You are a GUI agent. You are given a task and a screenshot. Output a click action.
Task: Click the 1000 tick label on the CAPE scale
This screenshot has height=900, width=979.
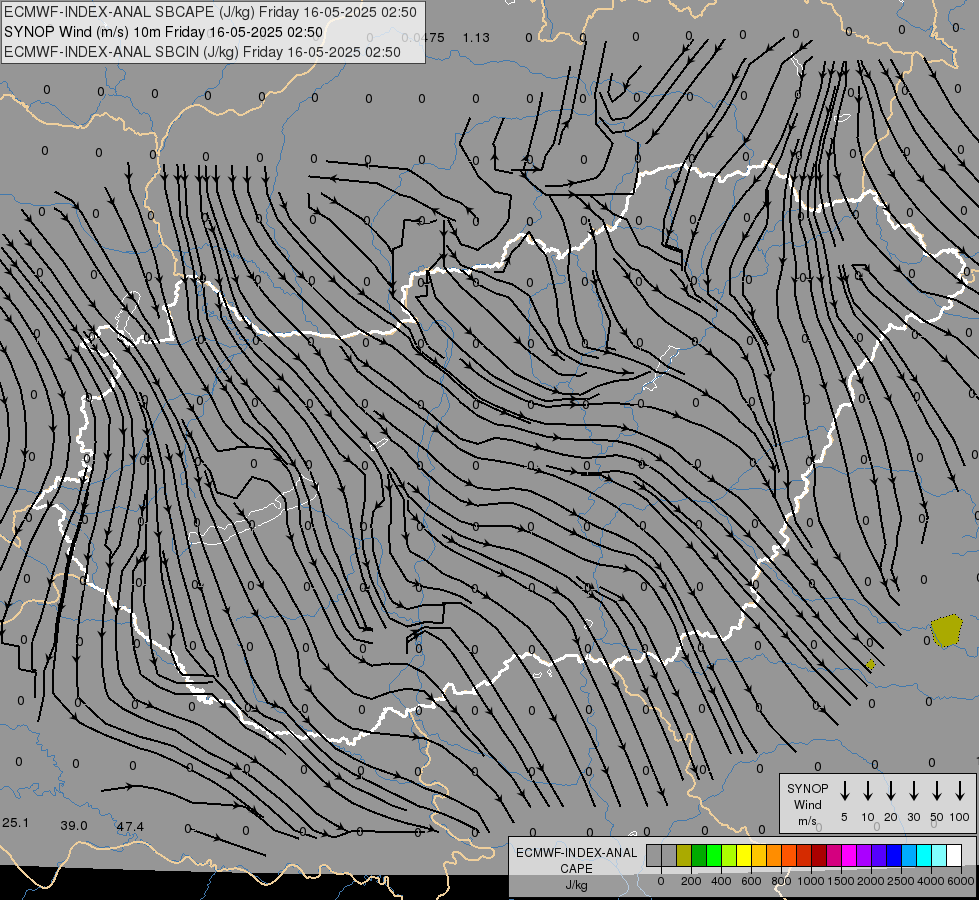(x=811, y=881)
